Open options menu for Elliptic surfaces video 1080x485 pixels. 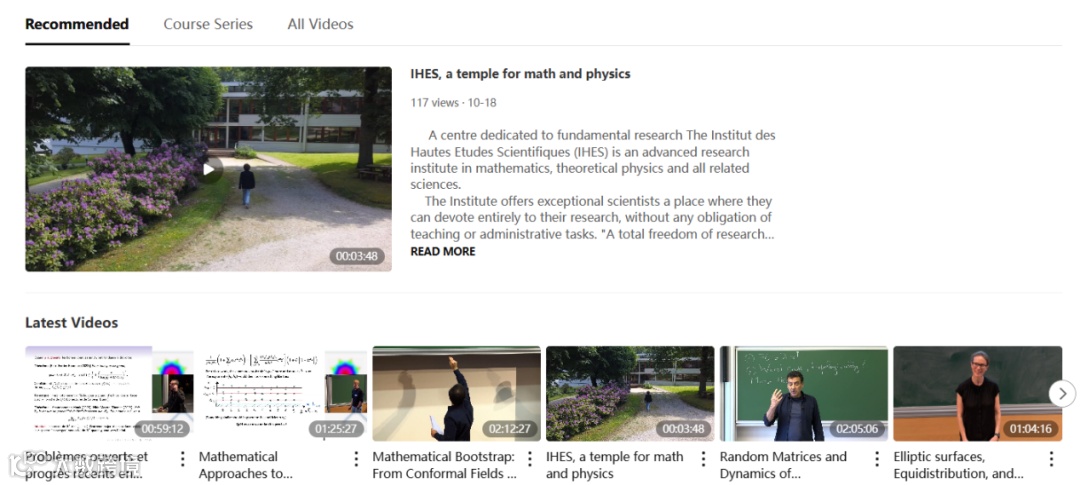click(x=1052, y=459)
